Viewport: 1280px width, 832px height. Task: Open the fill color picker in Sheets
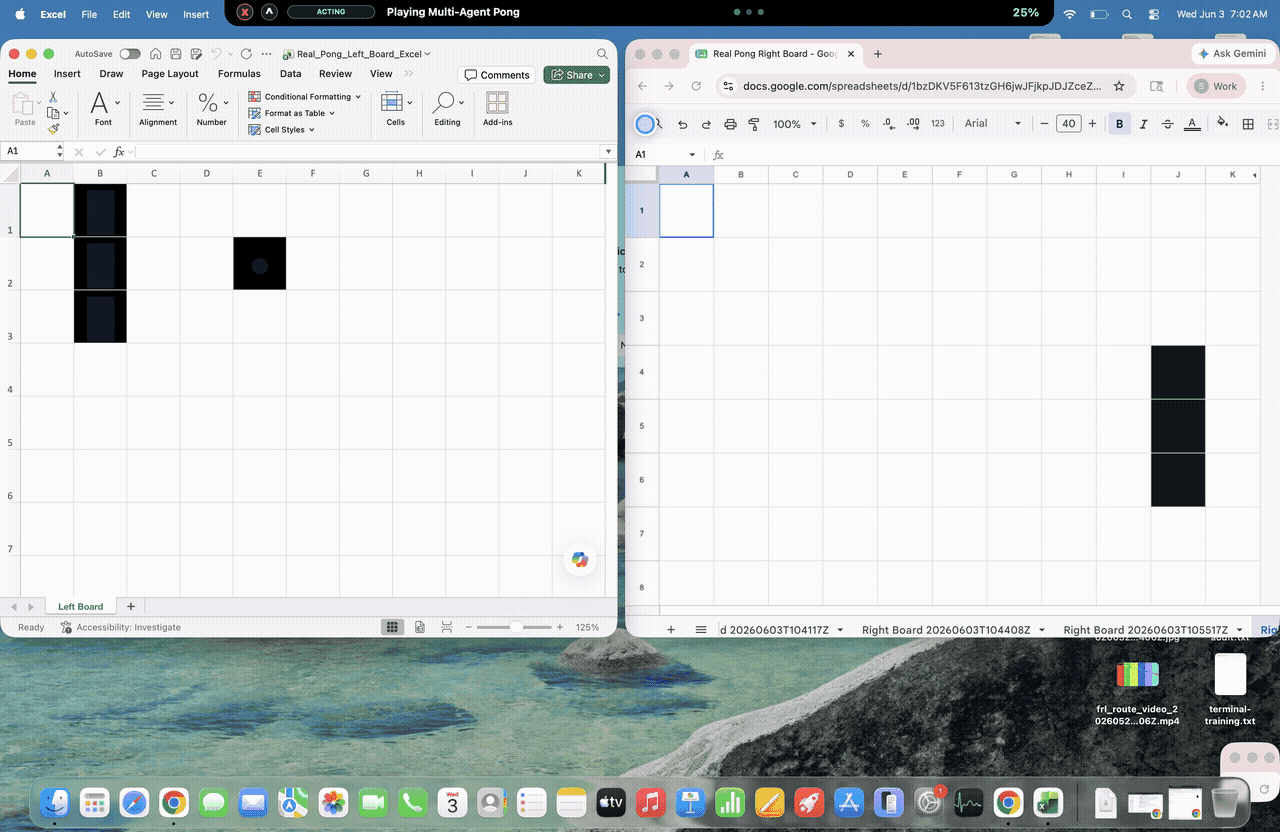click(x=1222, y=124)
